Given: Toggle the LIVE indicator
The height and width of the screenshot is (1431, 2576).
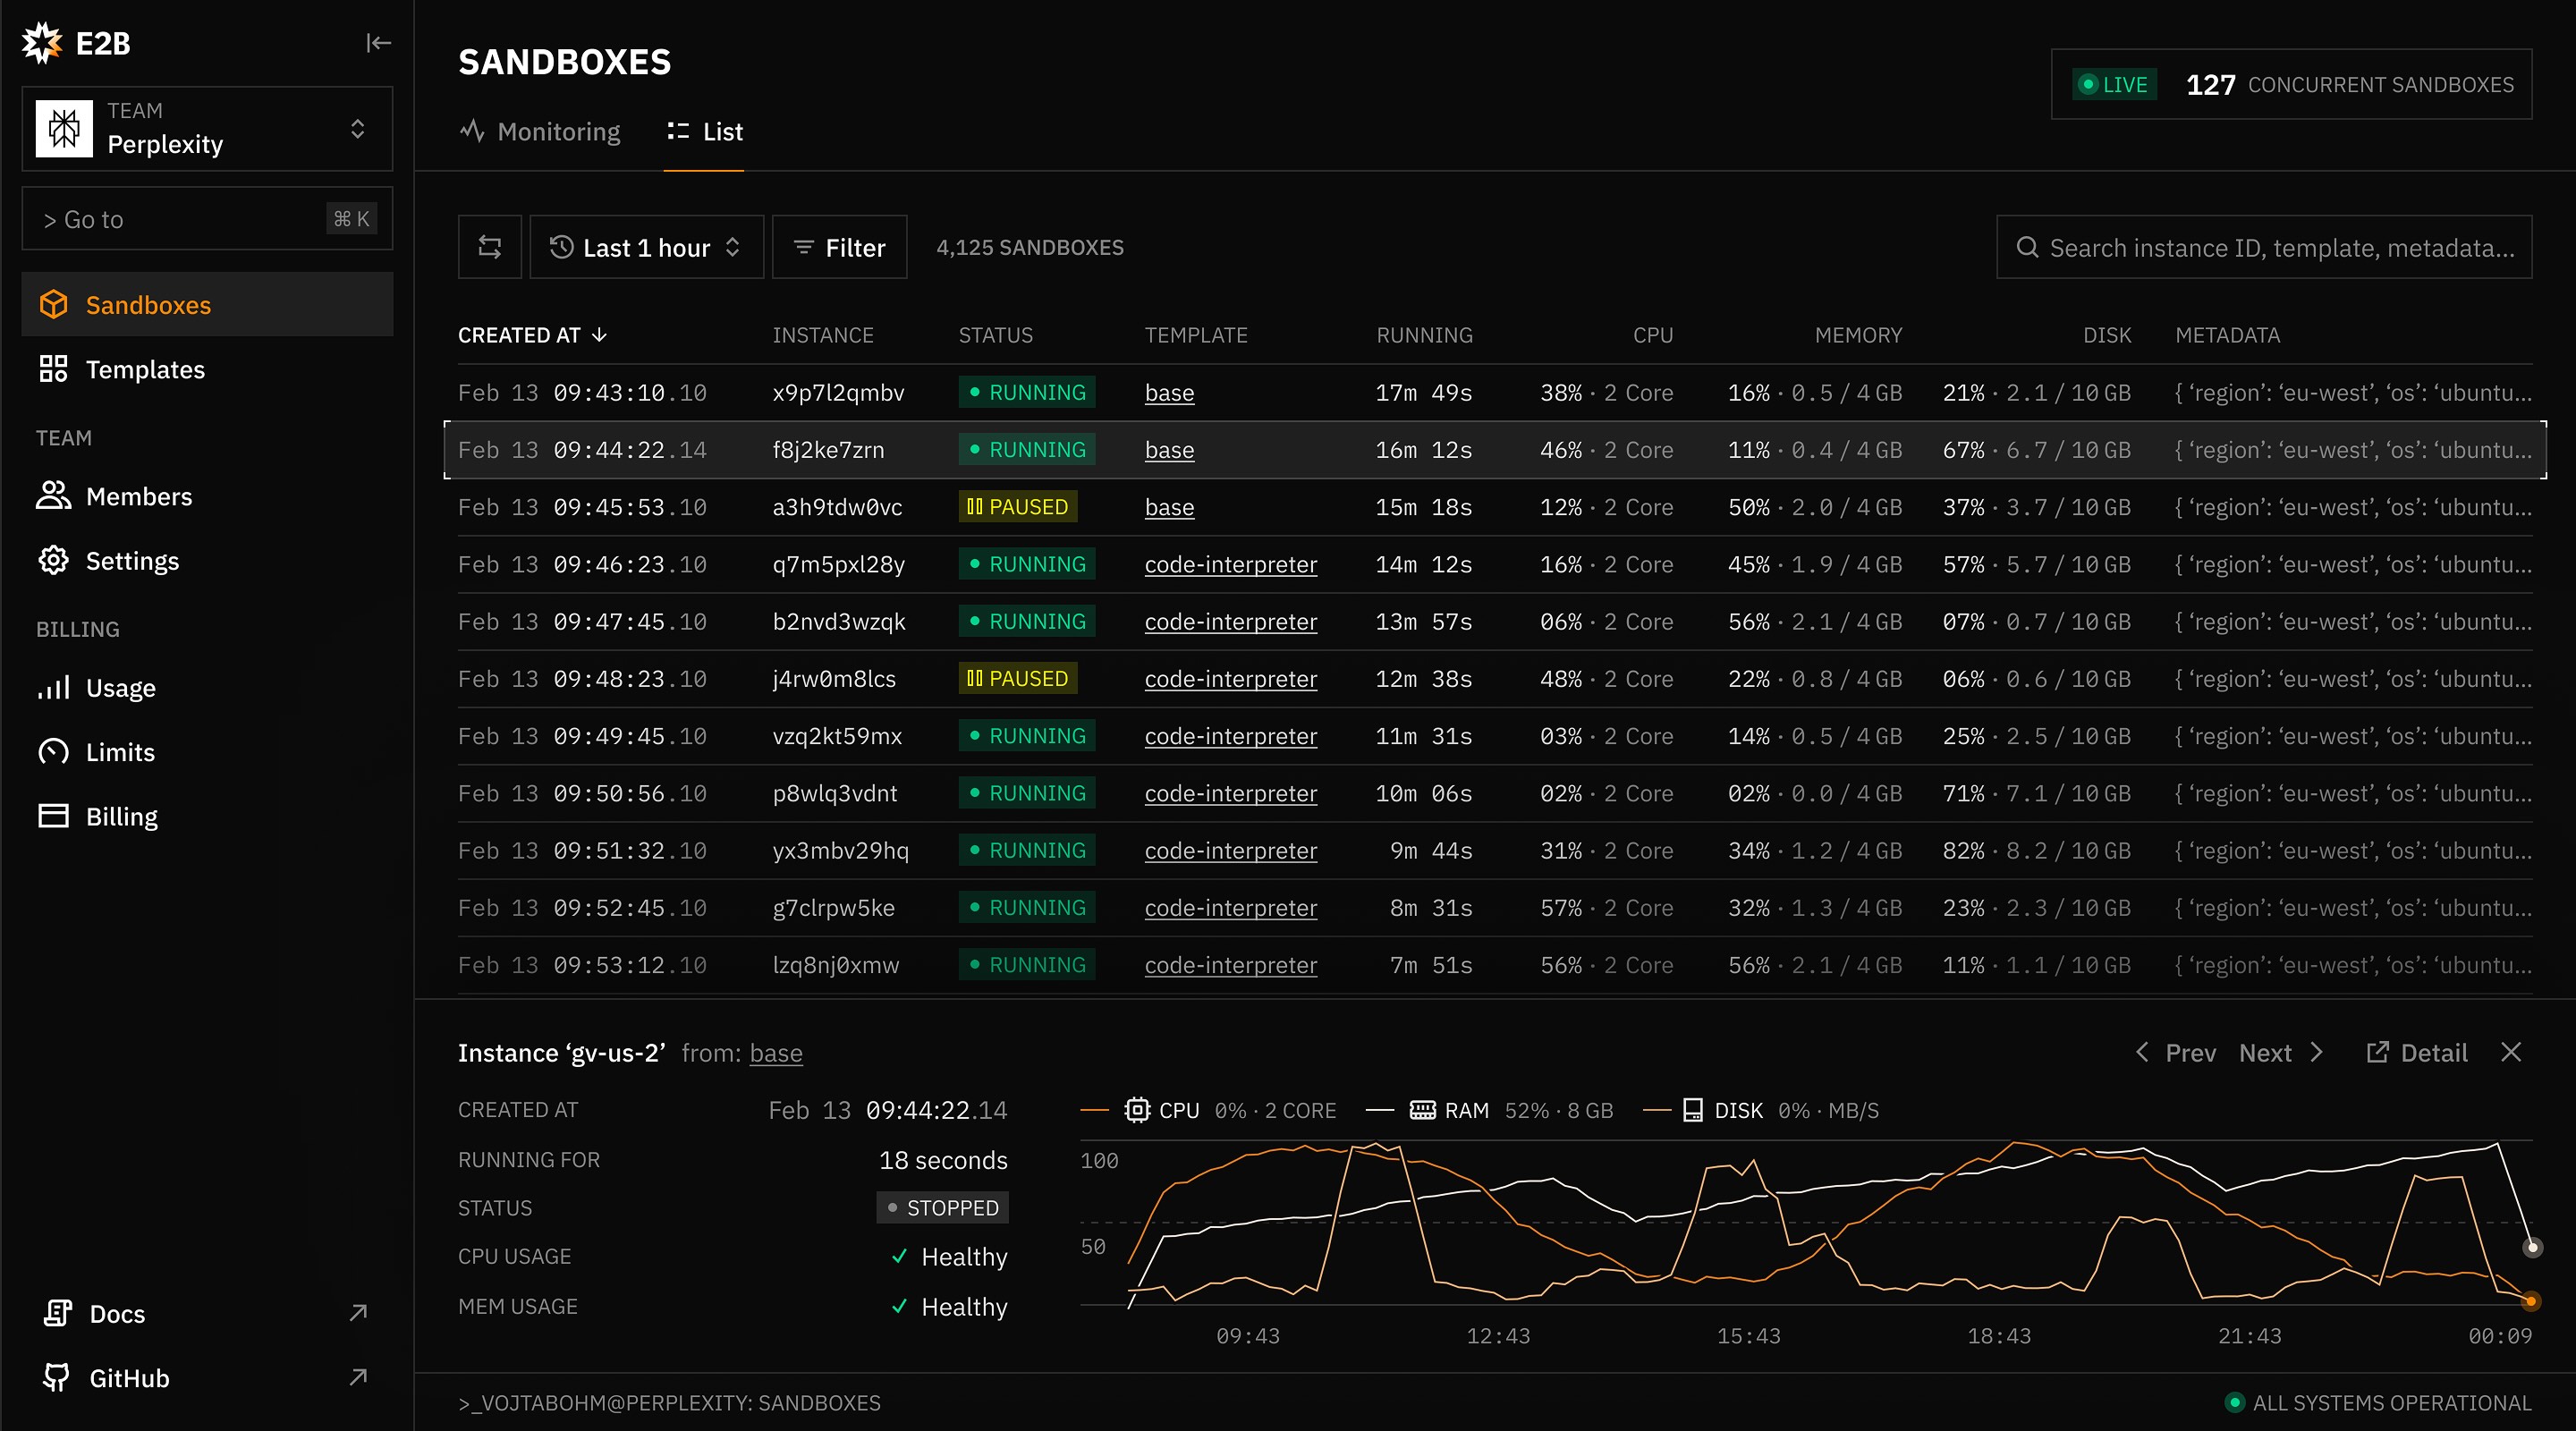Looking at the screenshot, I should point(2114,85).
